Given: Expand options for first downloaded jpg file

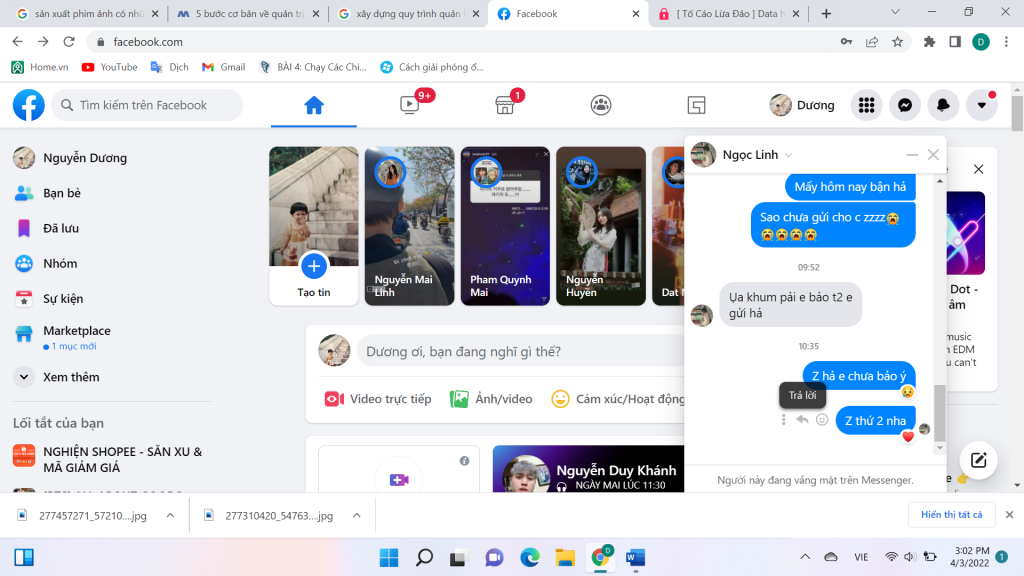Looking at the screenshot, I should [170, 515].
